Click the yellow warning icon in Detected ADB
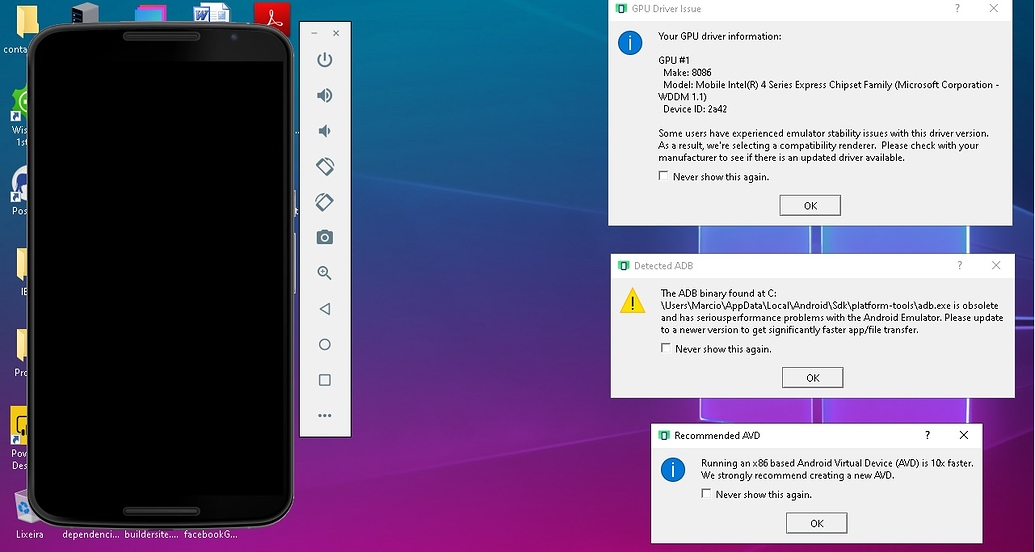Image resolution: width=1035 pixels, height=552 pixels. click(x=632, y=300)
